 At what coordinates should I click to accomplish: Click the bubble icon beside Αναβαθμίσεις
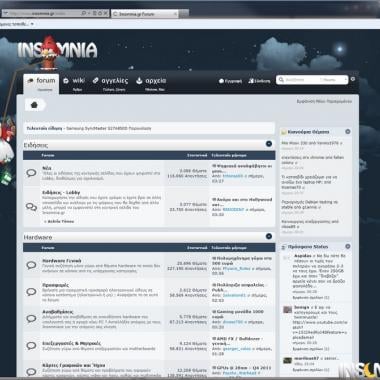31,318
